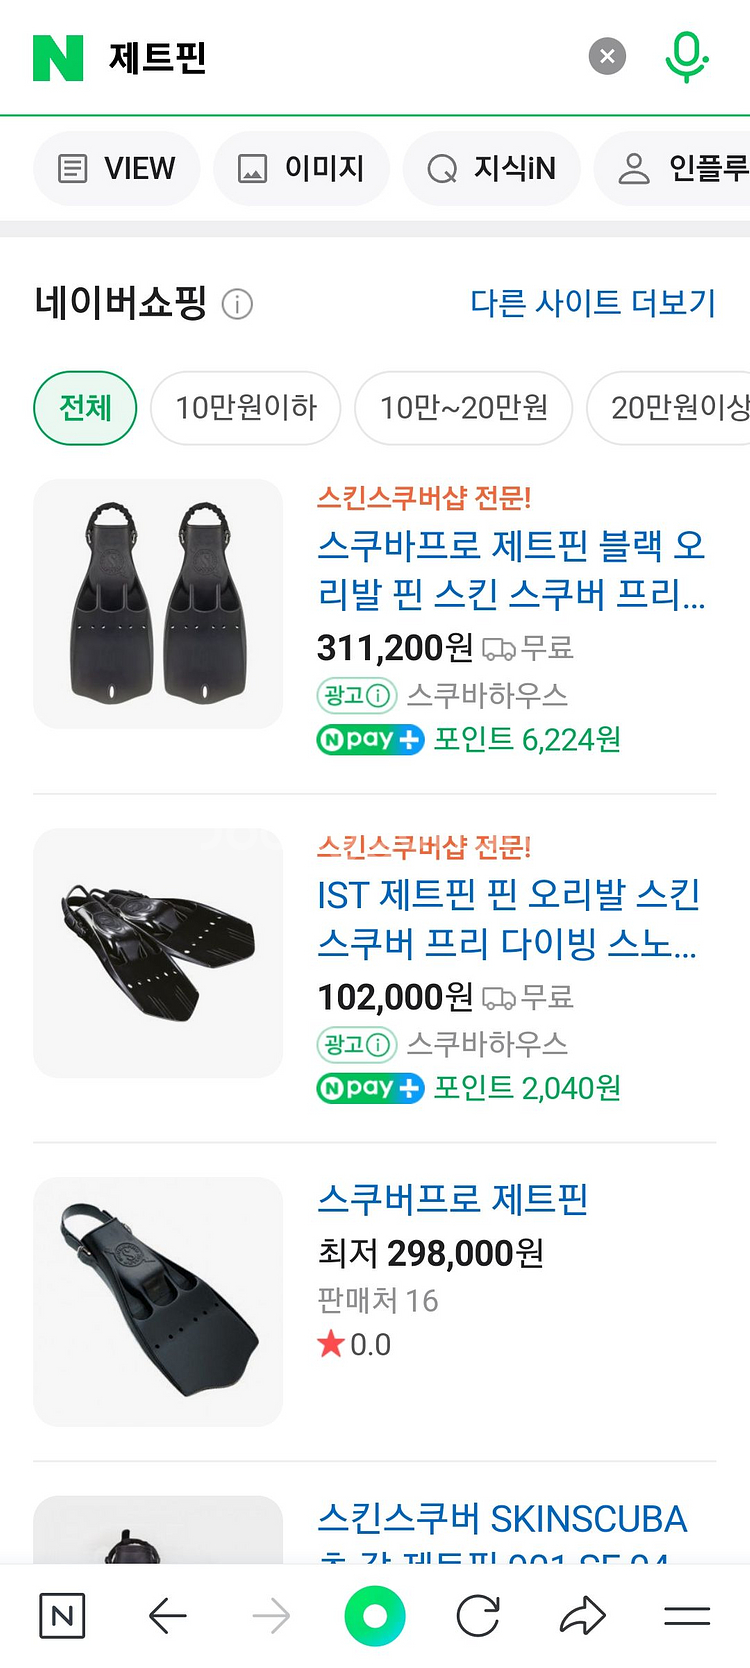750x1668 pixels.
Task: Filter by 10만원이하 price chip
Action: point(246,408)
